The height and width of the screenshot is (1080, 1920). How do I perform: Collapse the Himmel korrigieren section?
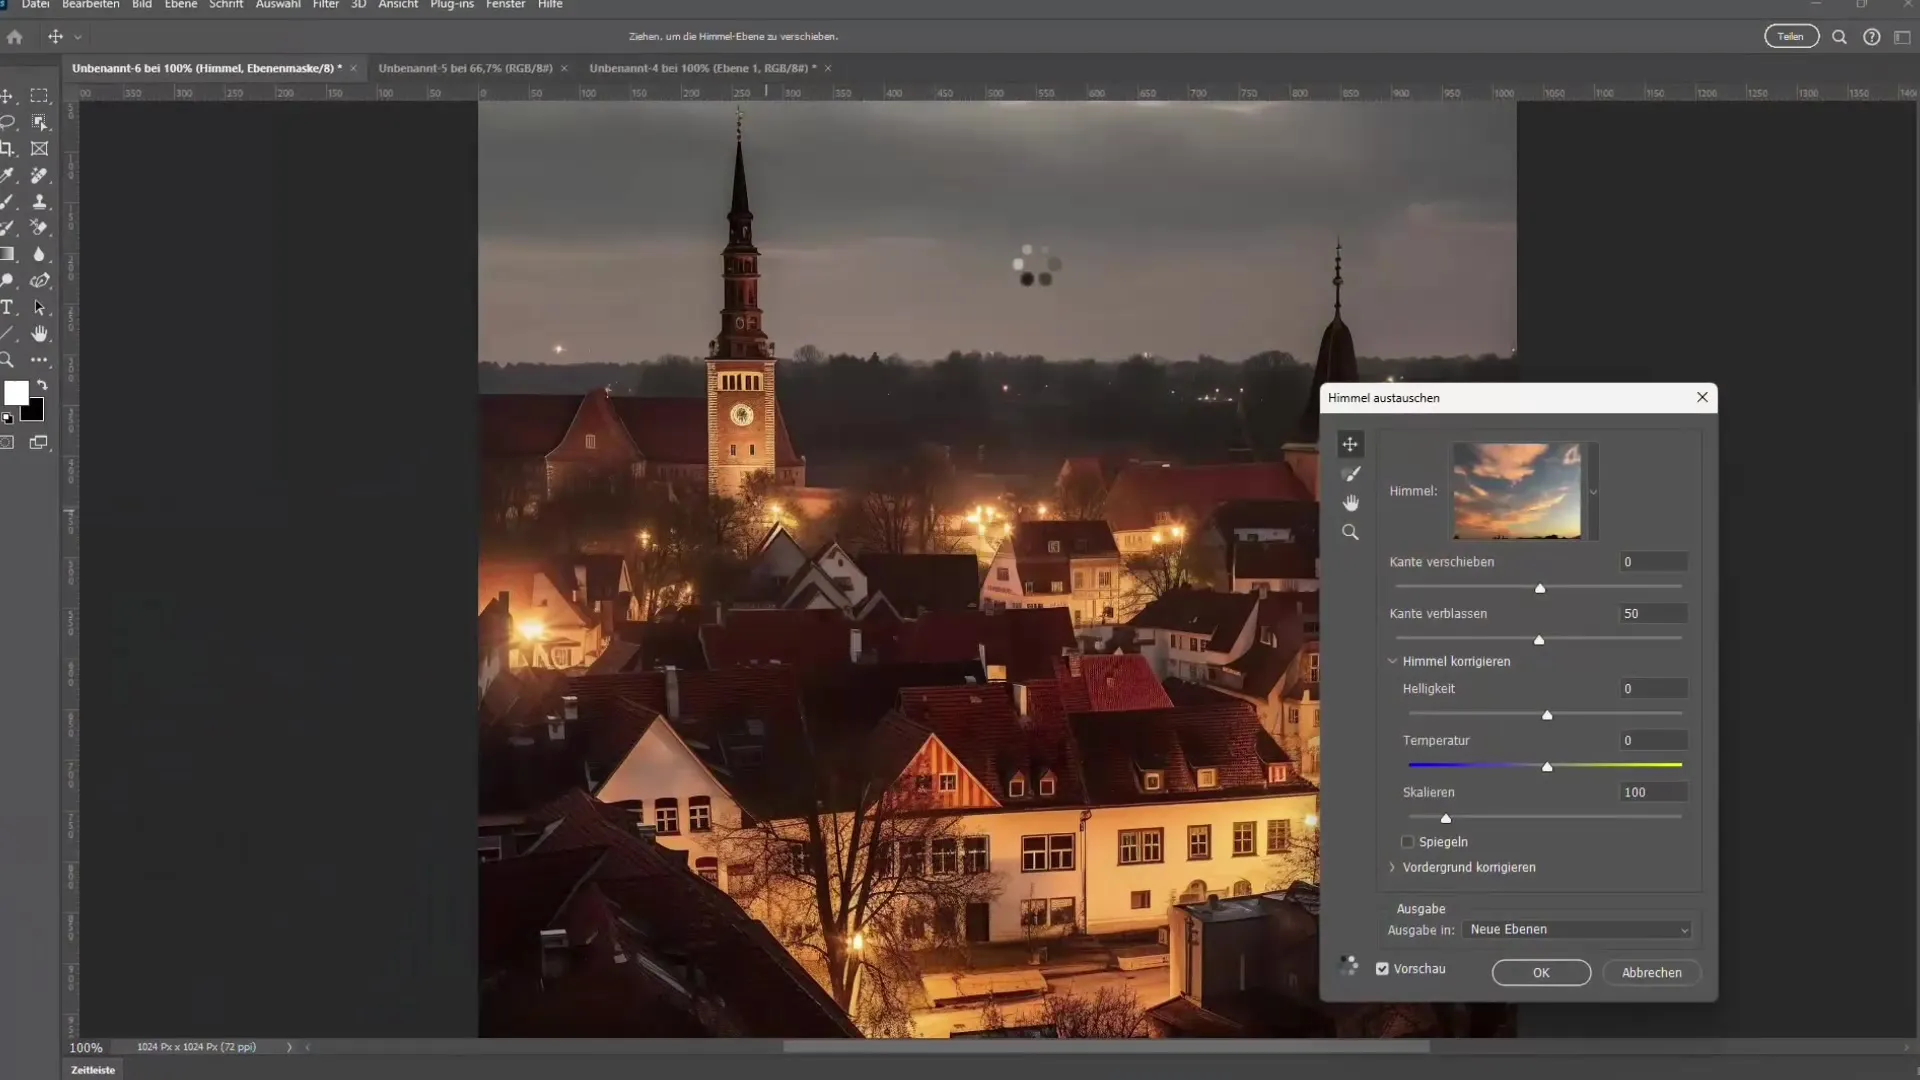pyautogui.click(x=1392, y=661)
